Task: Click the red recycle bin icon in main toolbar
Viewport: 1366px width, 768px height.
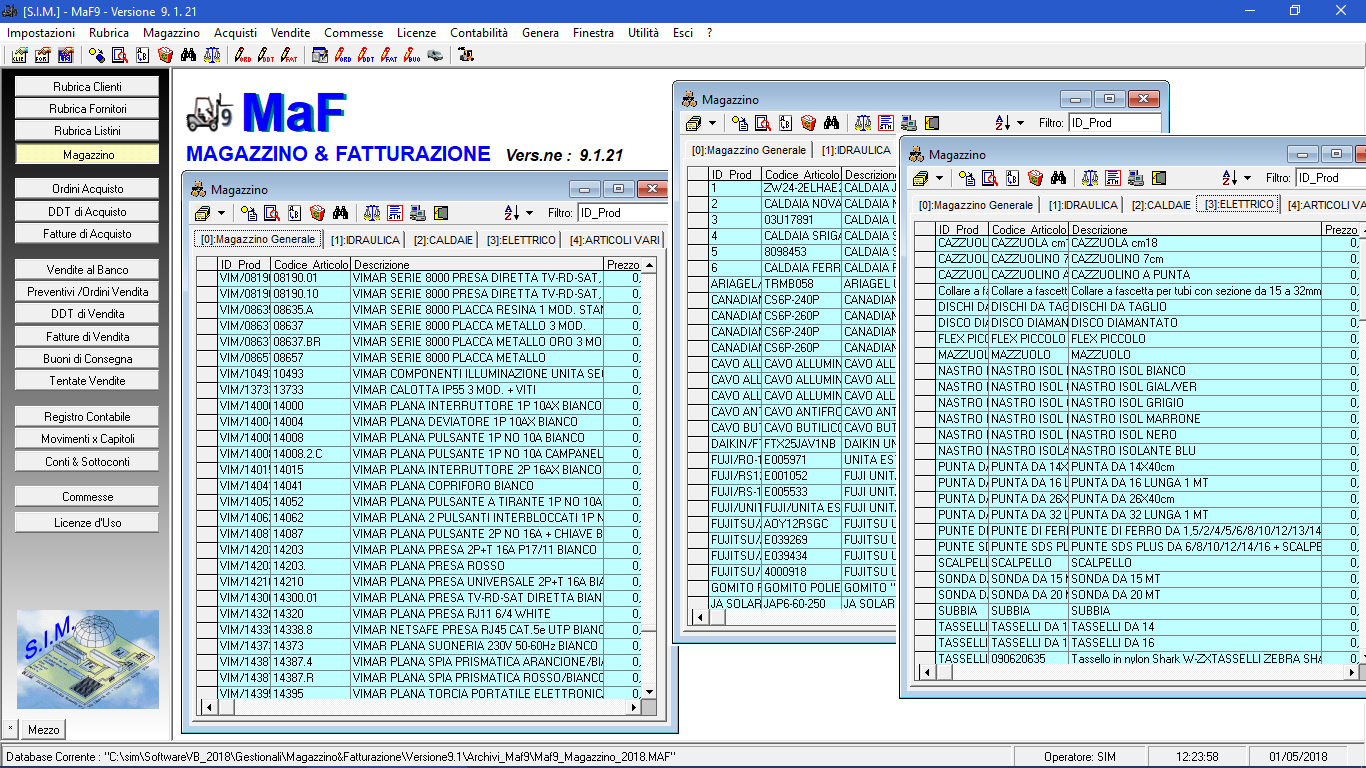Action: pos(165,55)
